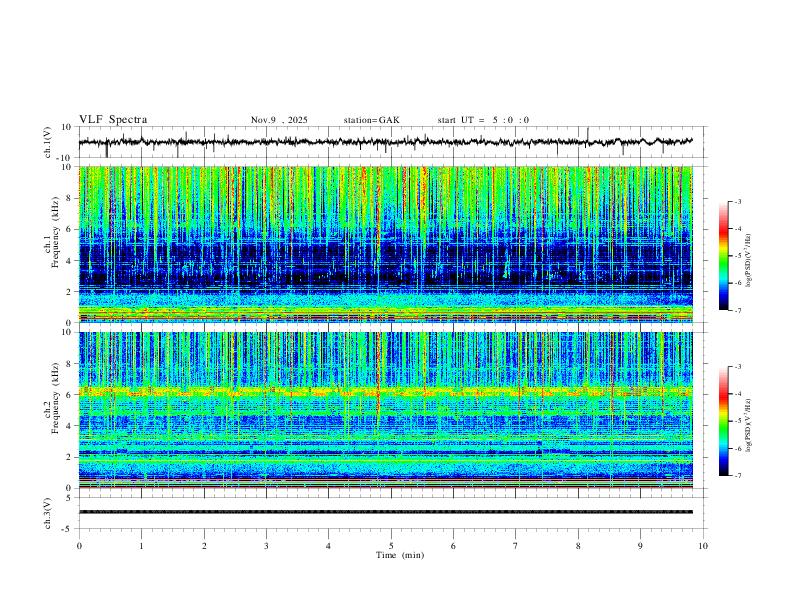Click the "-3" tick on ch.1 colorbar
The width and height of the screenshot is (792, 612).
(x=737, y=201)
